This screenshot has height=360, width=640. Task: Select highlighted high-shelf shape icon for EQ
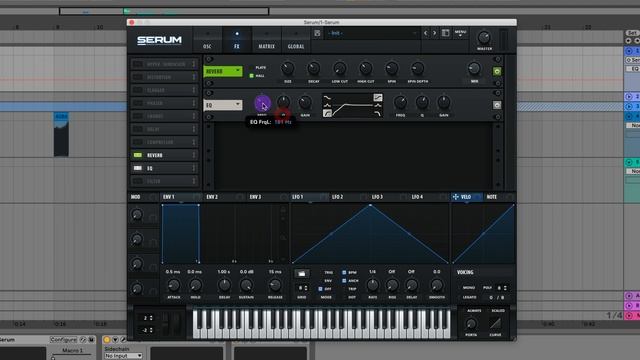[x=378, y=98]
